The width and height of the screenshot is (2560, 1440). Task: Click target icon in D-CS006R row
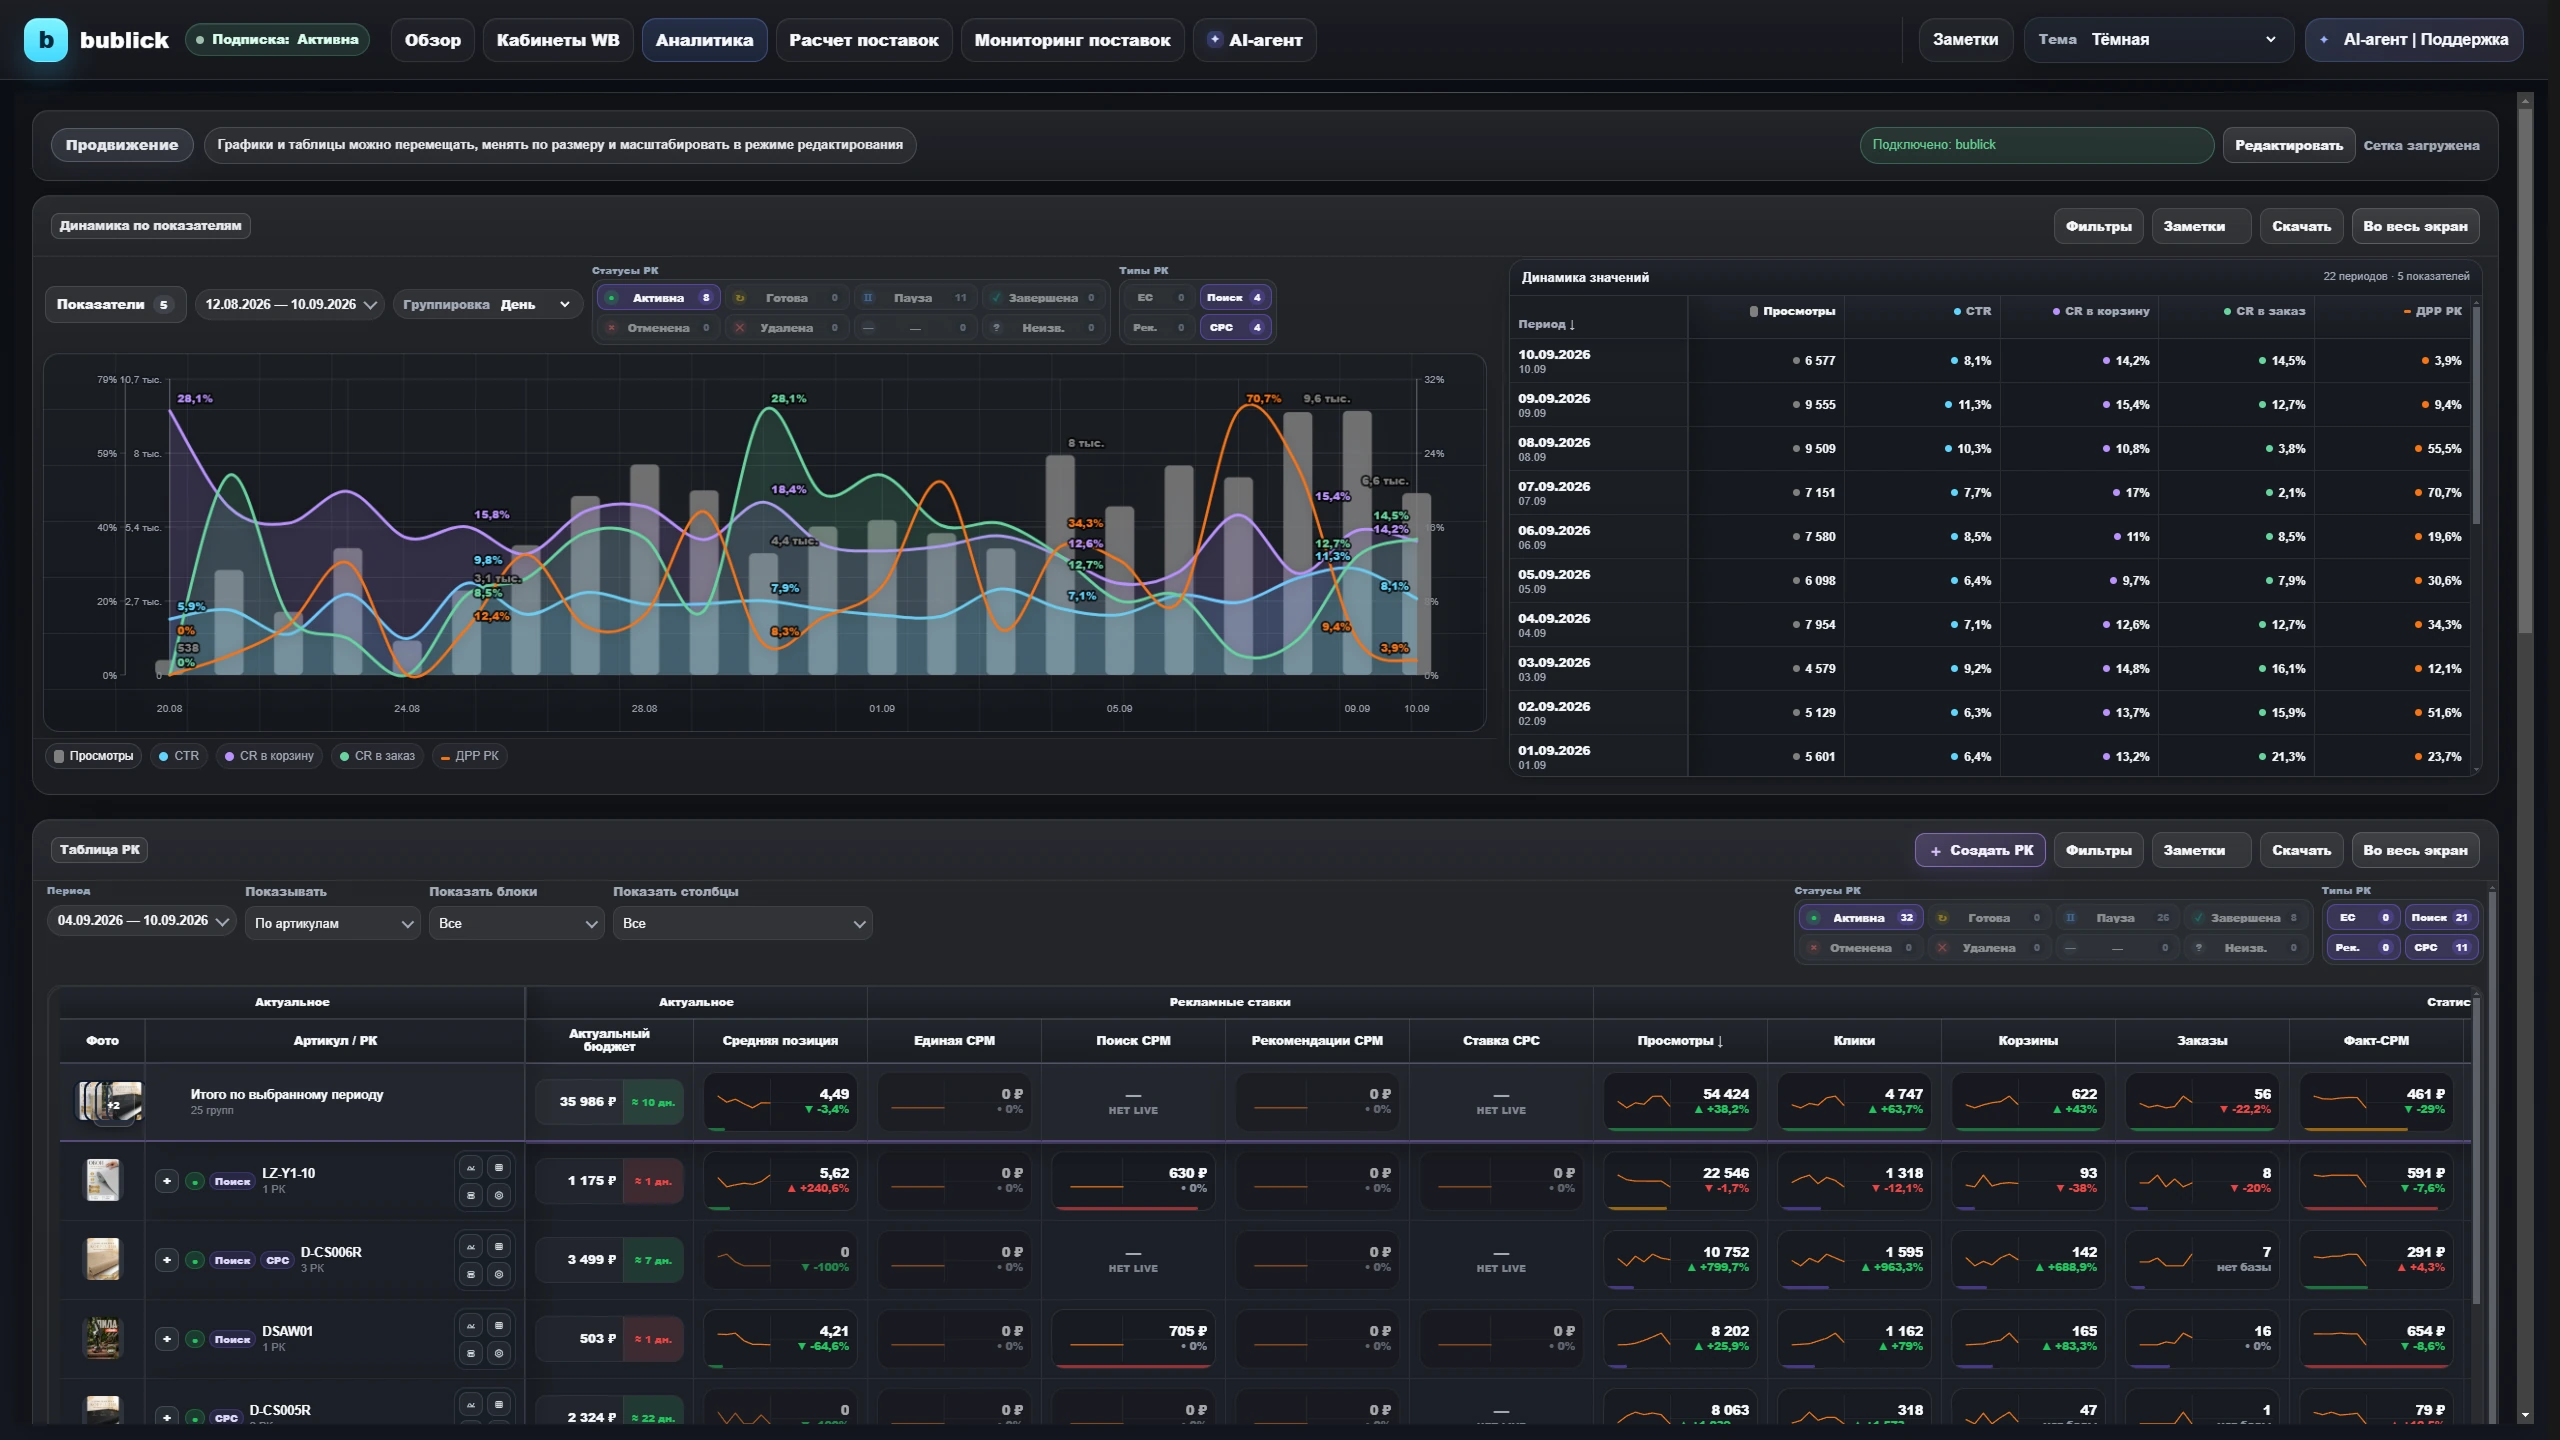point(499,1274)
